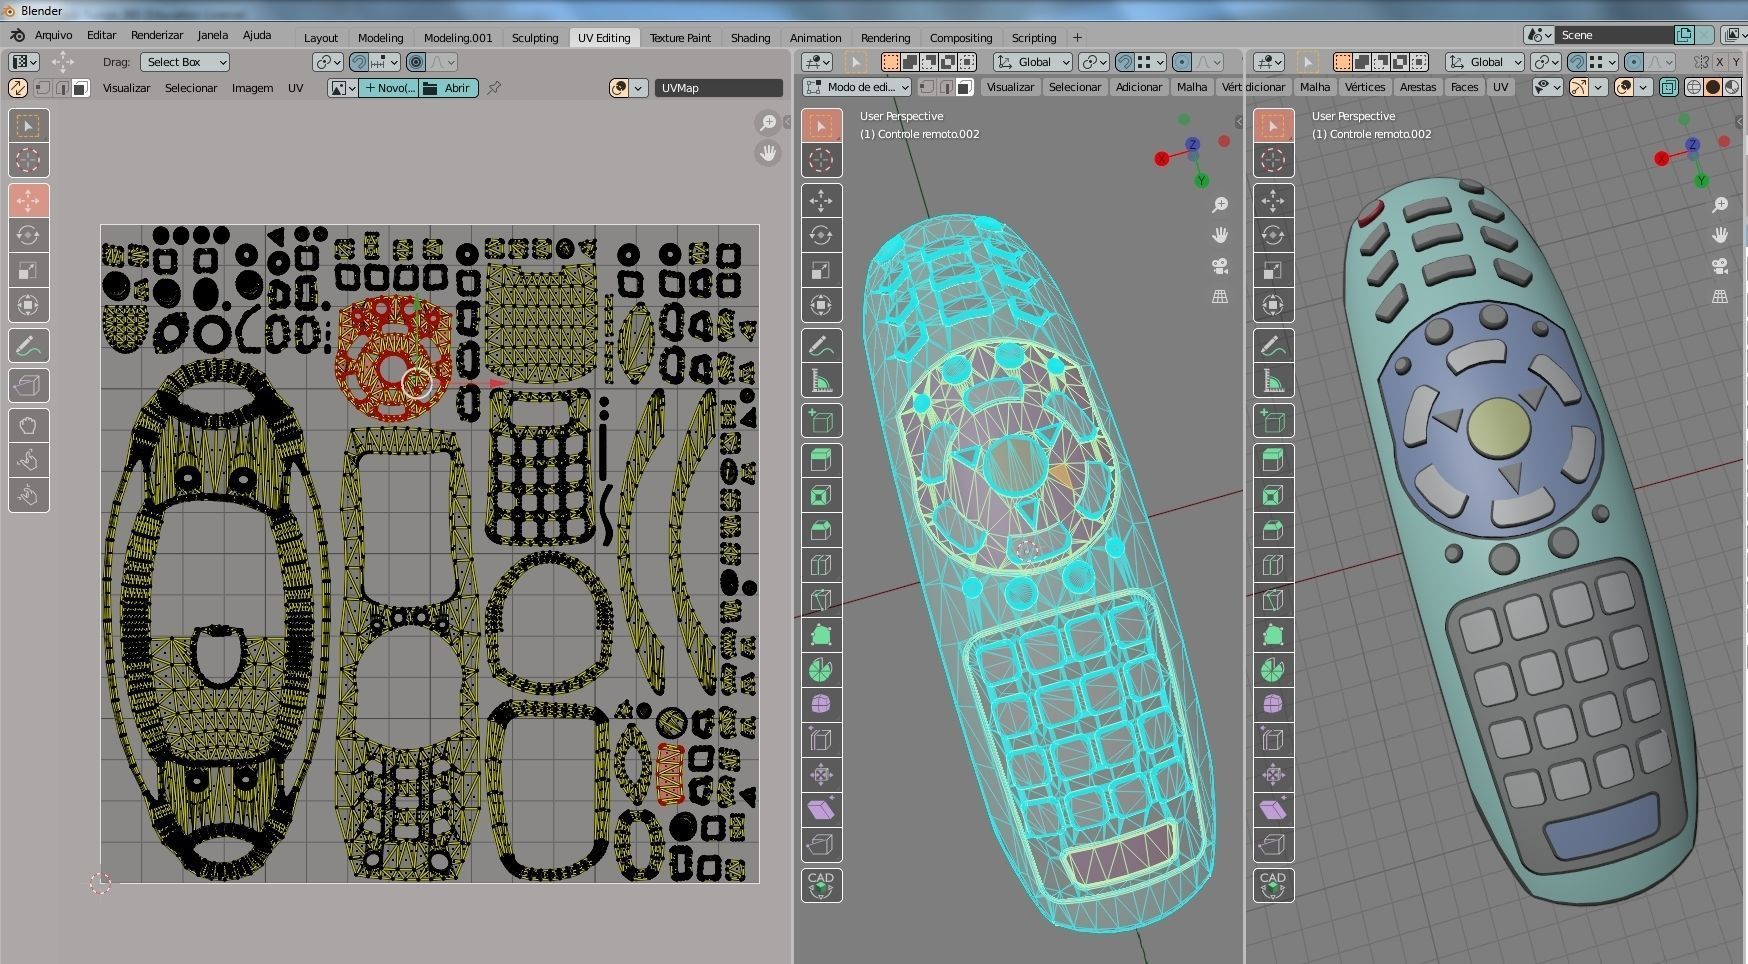Activate the Loop Cut tool
1748x964 pixels.
tap(821, 565)
